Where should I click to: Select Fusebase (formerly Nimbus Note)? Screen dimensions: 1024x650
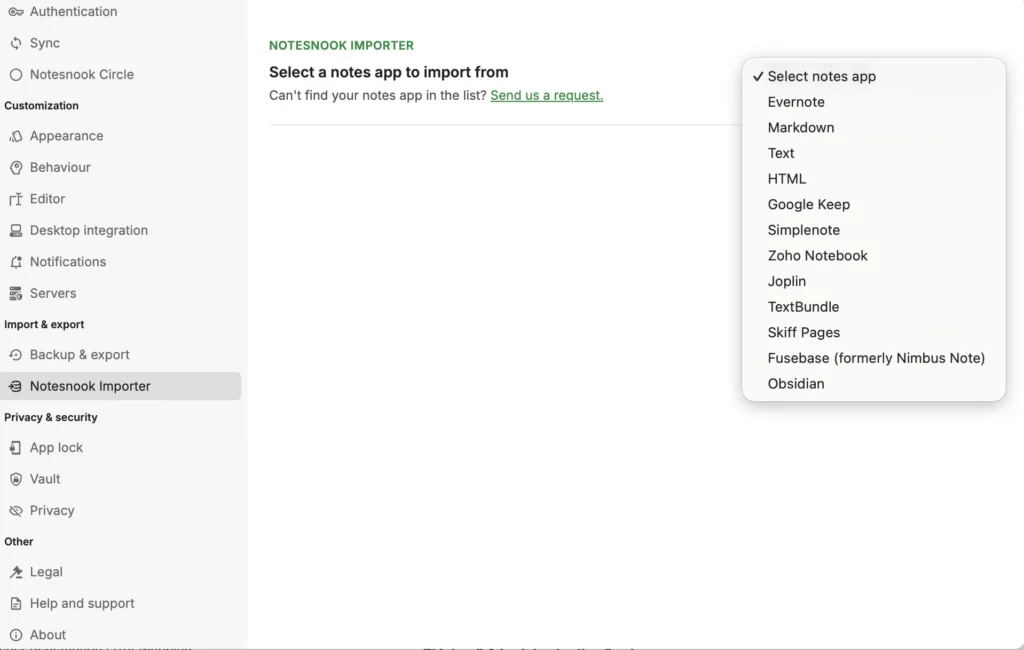point(874,358)
